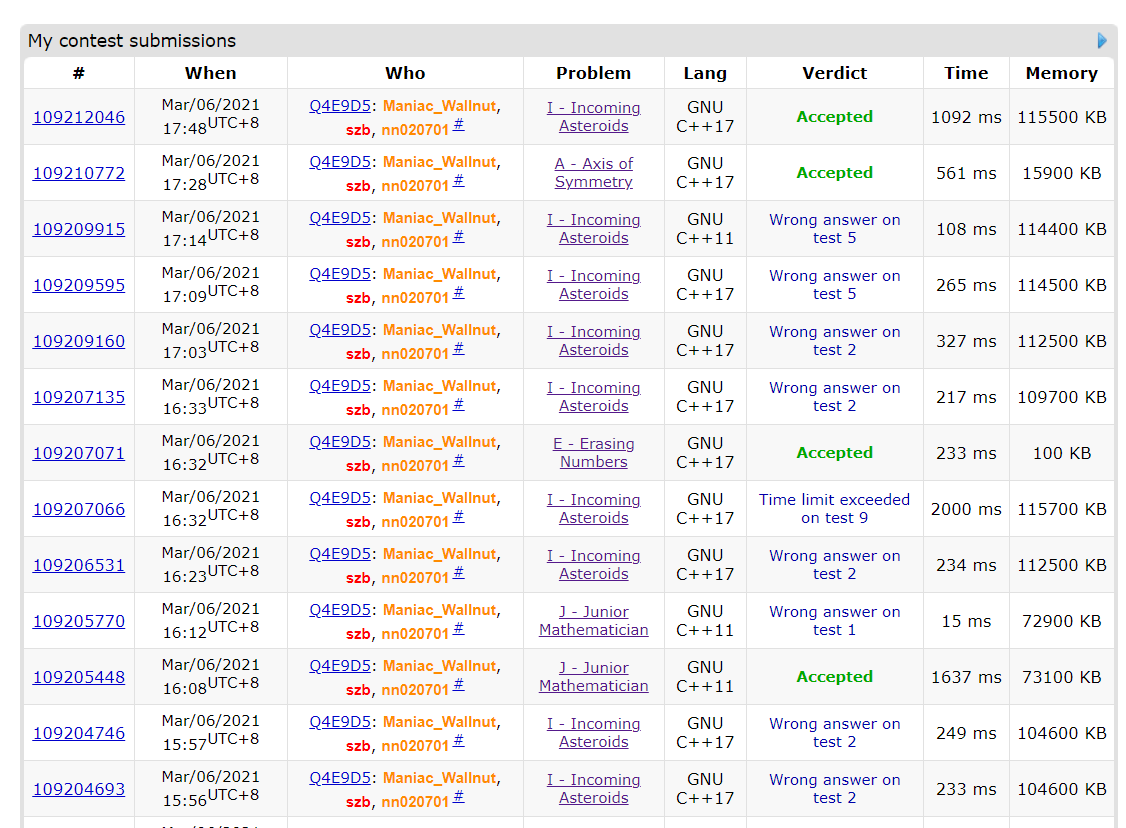Open Maniac_Wallnut profile in row 109209160
The image size is (1126, 828).
click(x=439, y=330)
